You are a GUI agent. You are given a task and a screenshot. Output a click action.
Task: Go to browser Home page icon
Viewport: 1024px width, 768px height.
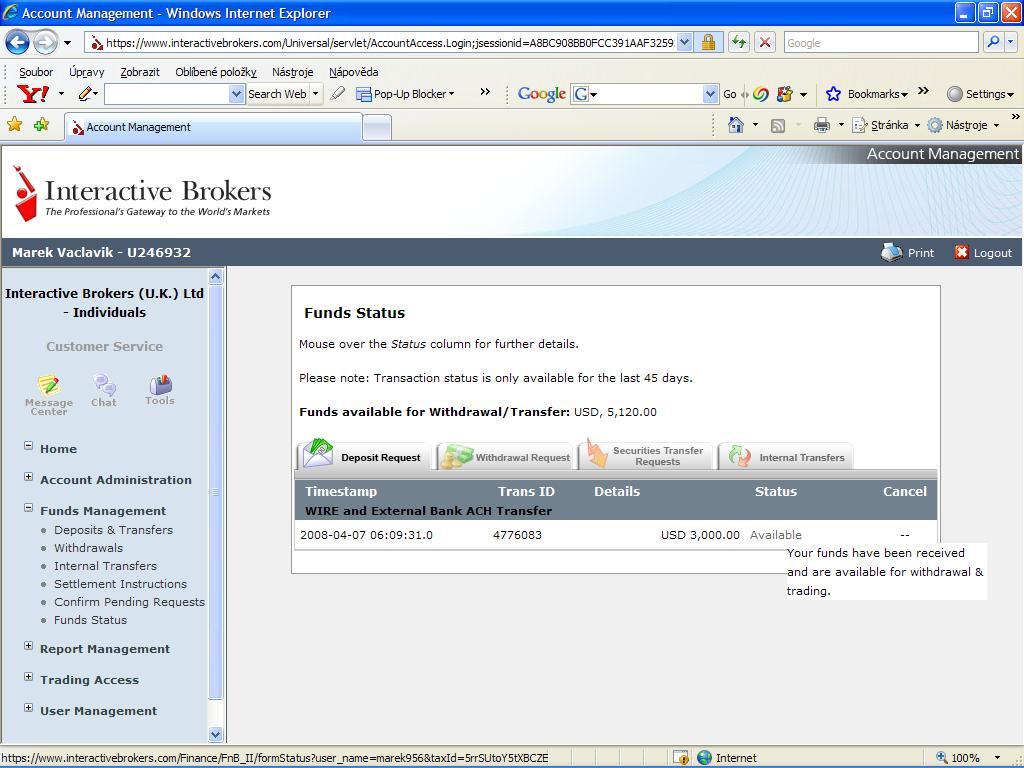(x=736, y=125)
